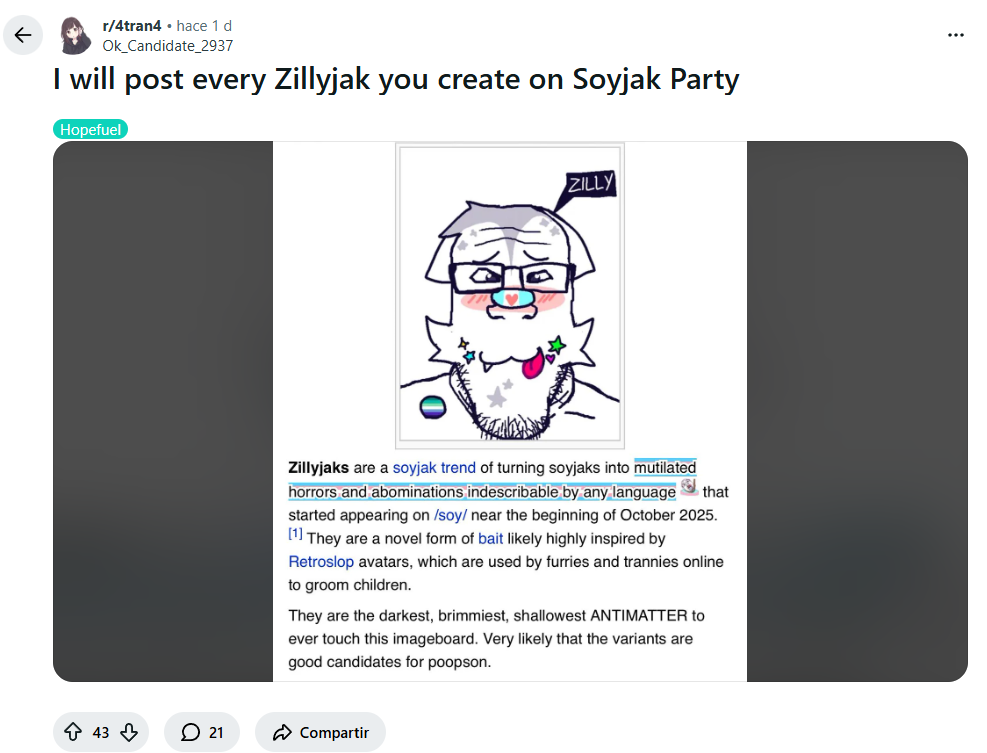Filter by the Hopefuel flair tag

[x=90, y=129]
